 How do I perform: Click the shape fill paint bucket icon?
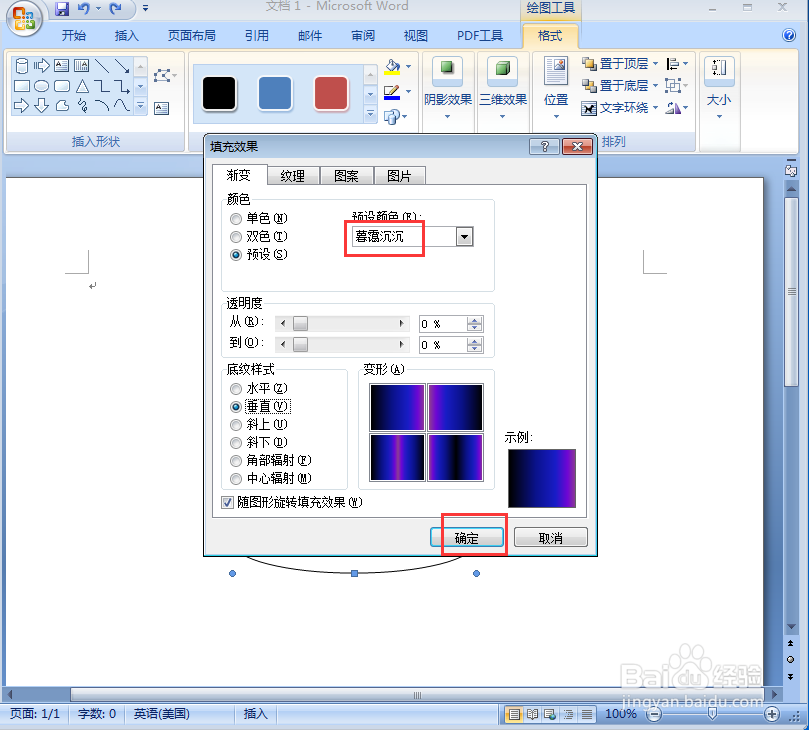click(x=392, y=67)
